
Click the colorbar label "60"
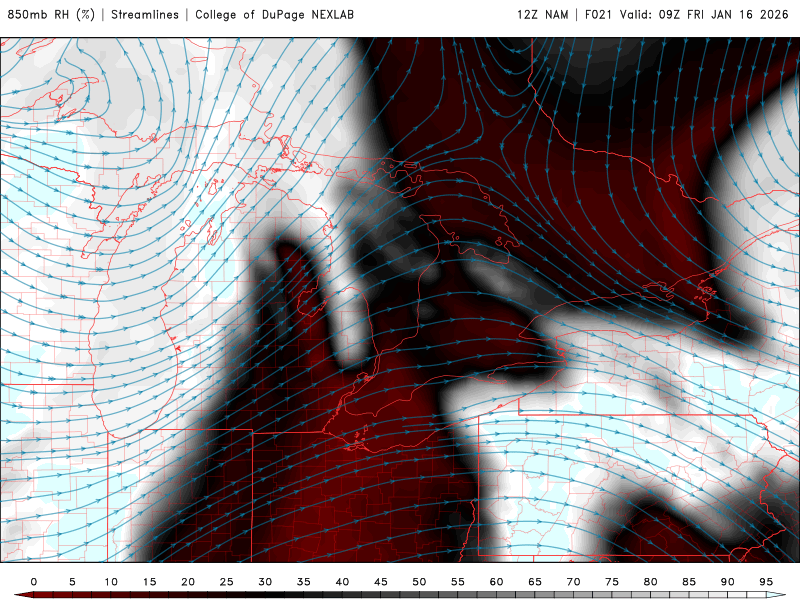click(496, 582)
